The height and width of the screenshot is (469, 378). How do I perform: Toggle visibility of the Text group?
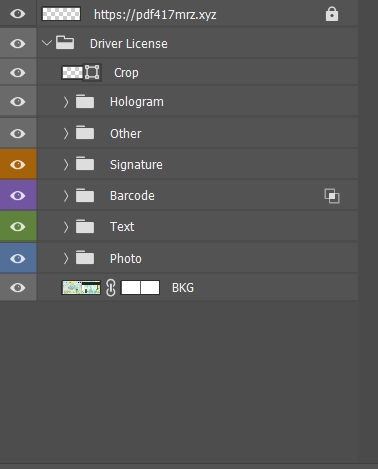(18, 227)
